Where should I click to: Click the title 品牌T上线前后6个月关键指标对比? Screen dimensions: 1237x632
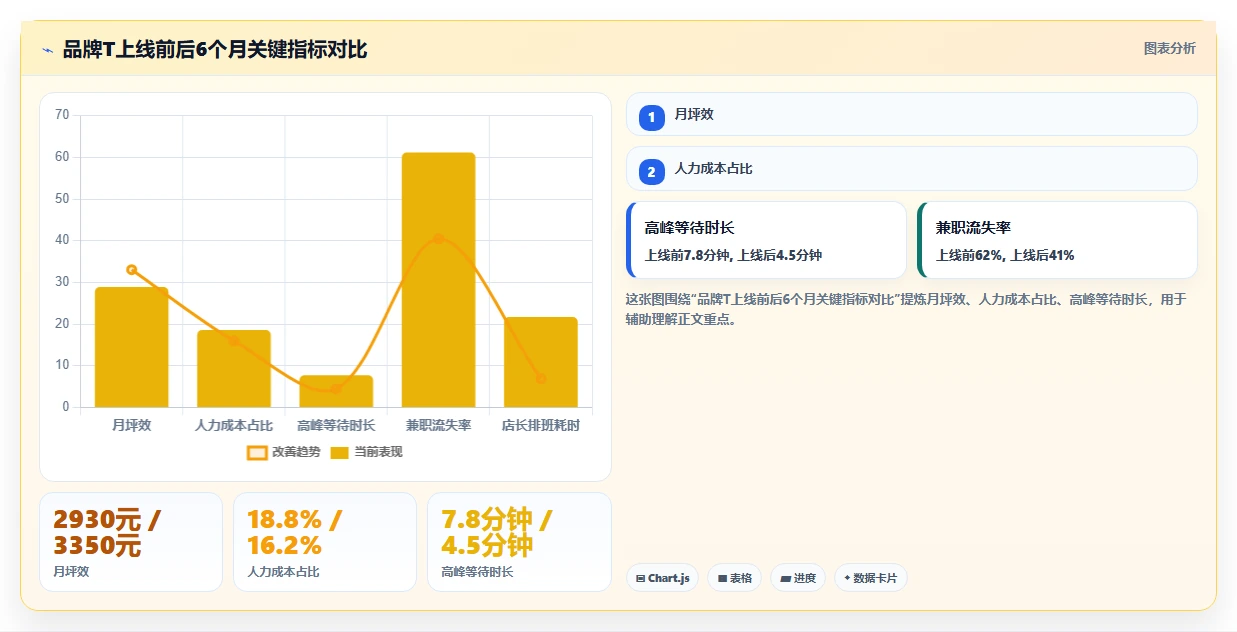[215, 49]
